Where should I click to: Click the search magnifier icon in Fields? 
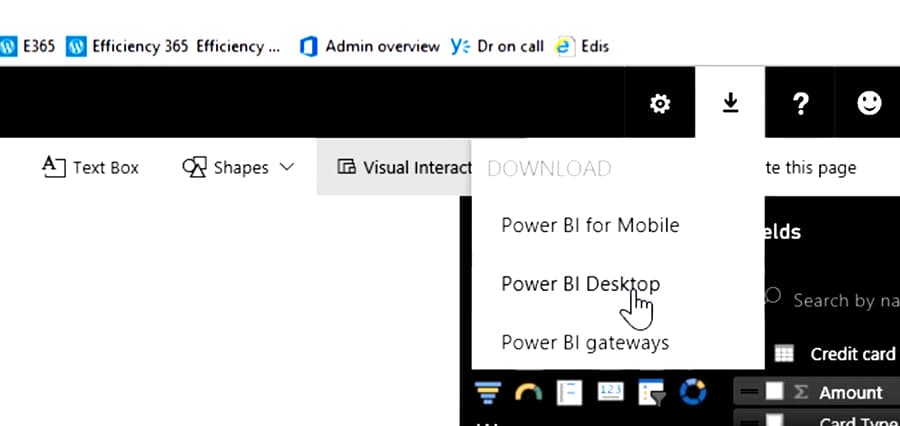pos(773,296)
